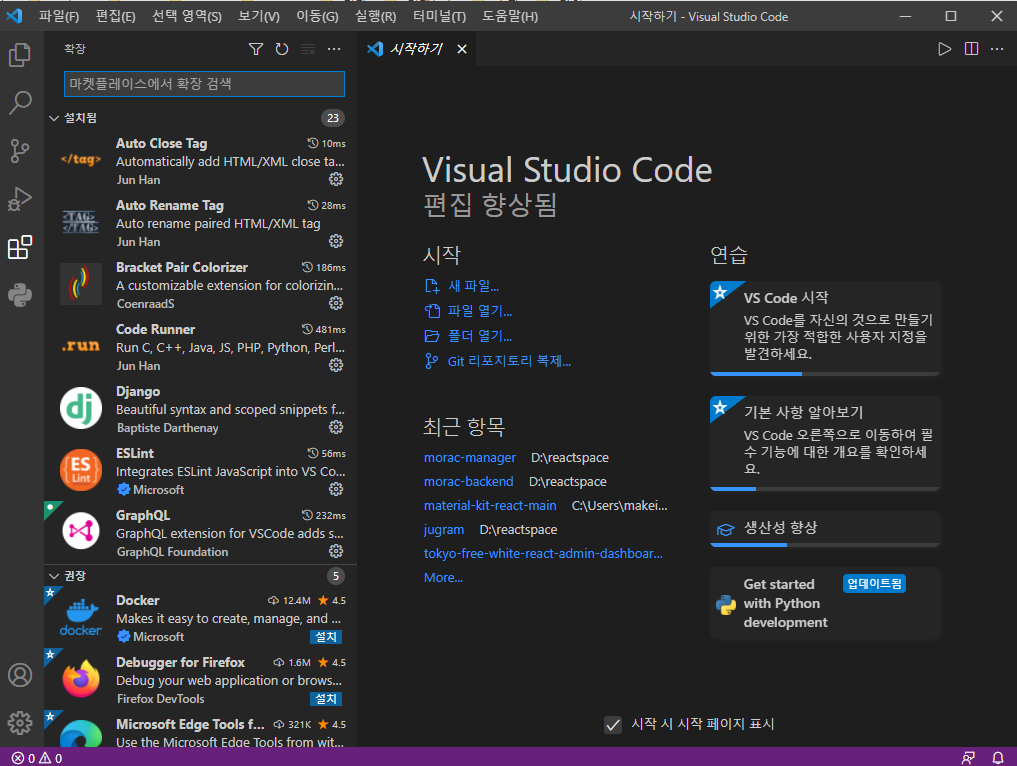Open the learn the fundamentals walkthrough card
The height and width of the screenshot is (766, 1017).
(825, 443)
